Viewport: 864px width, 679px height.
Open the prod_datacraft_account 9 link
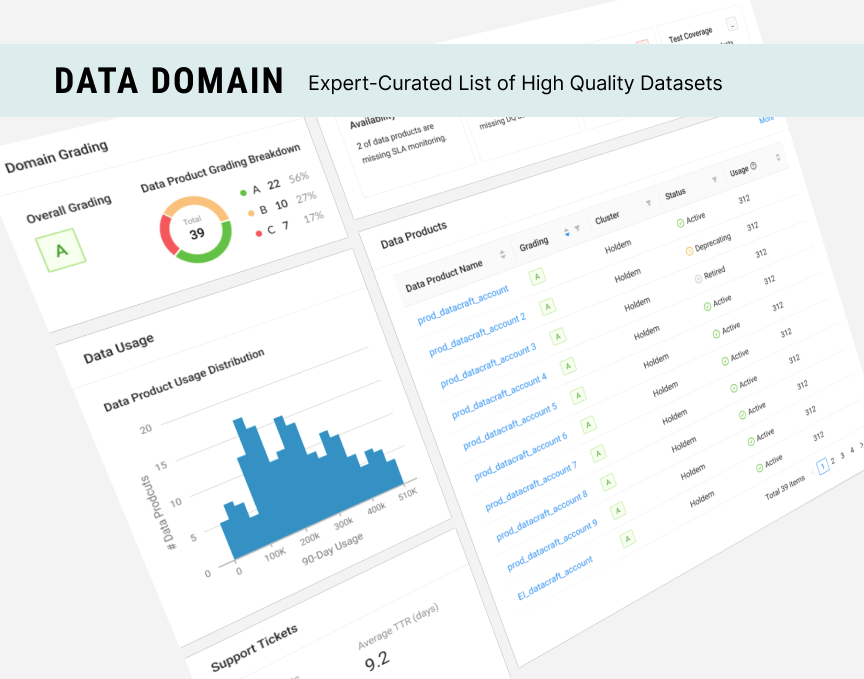(x=552, y=546)
